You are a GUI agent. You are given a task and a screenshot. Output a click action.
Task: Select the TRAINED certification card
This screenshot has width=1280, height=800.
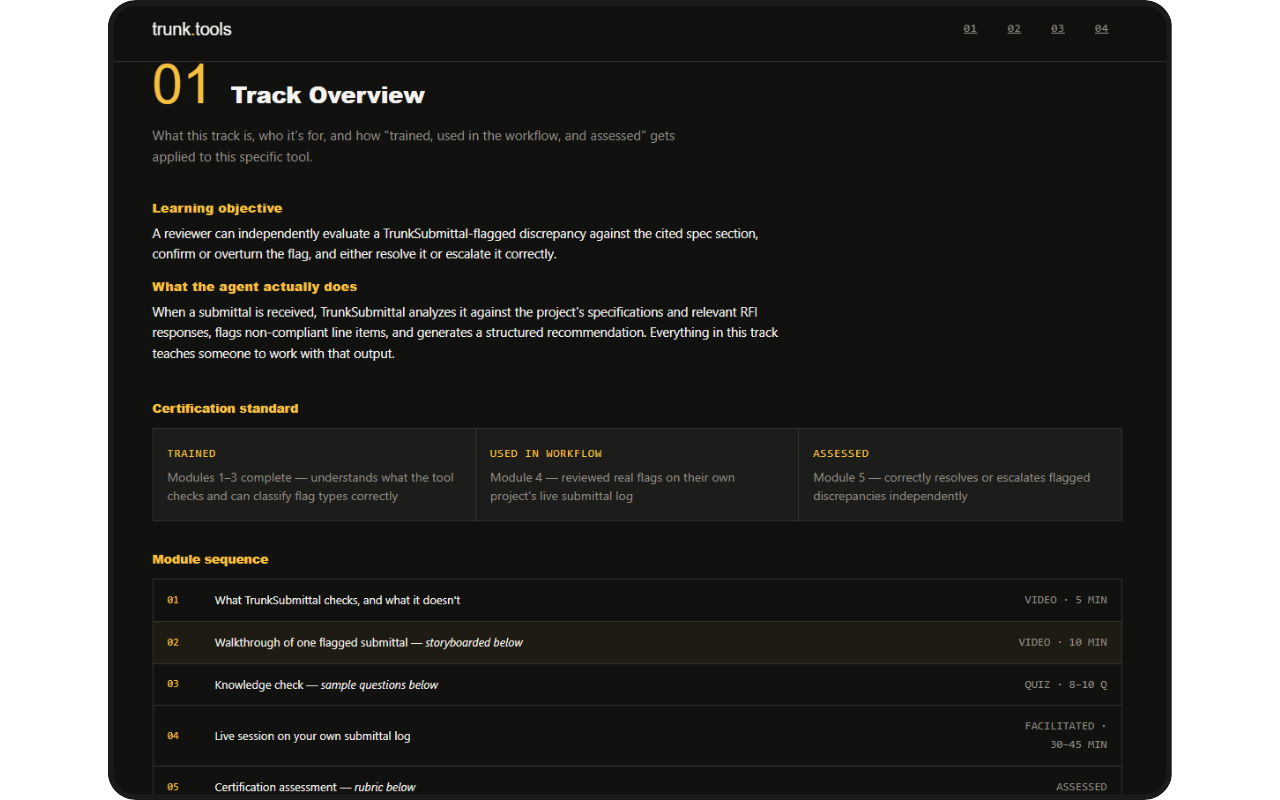(314, 474)
